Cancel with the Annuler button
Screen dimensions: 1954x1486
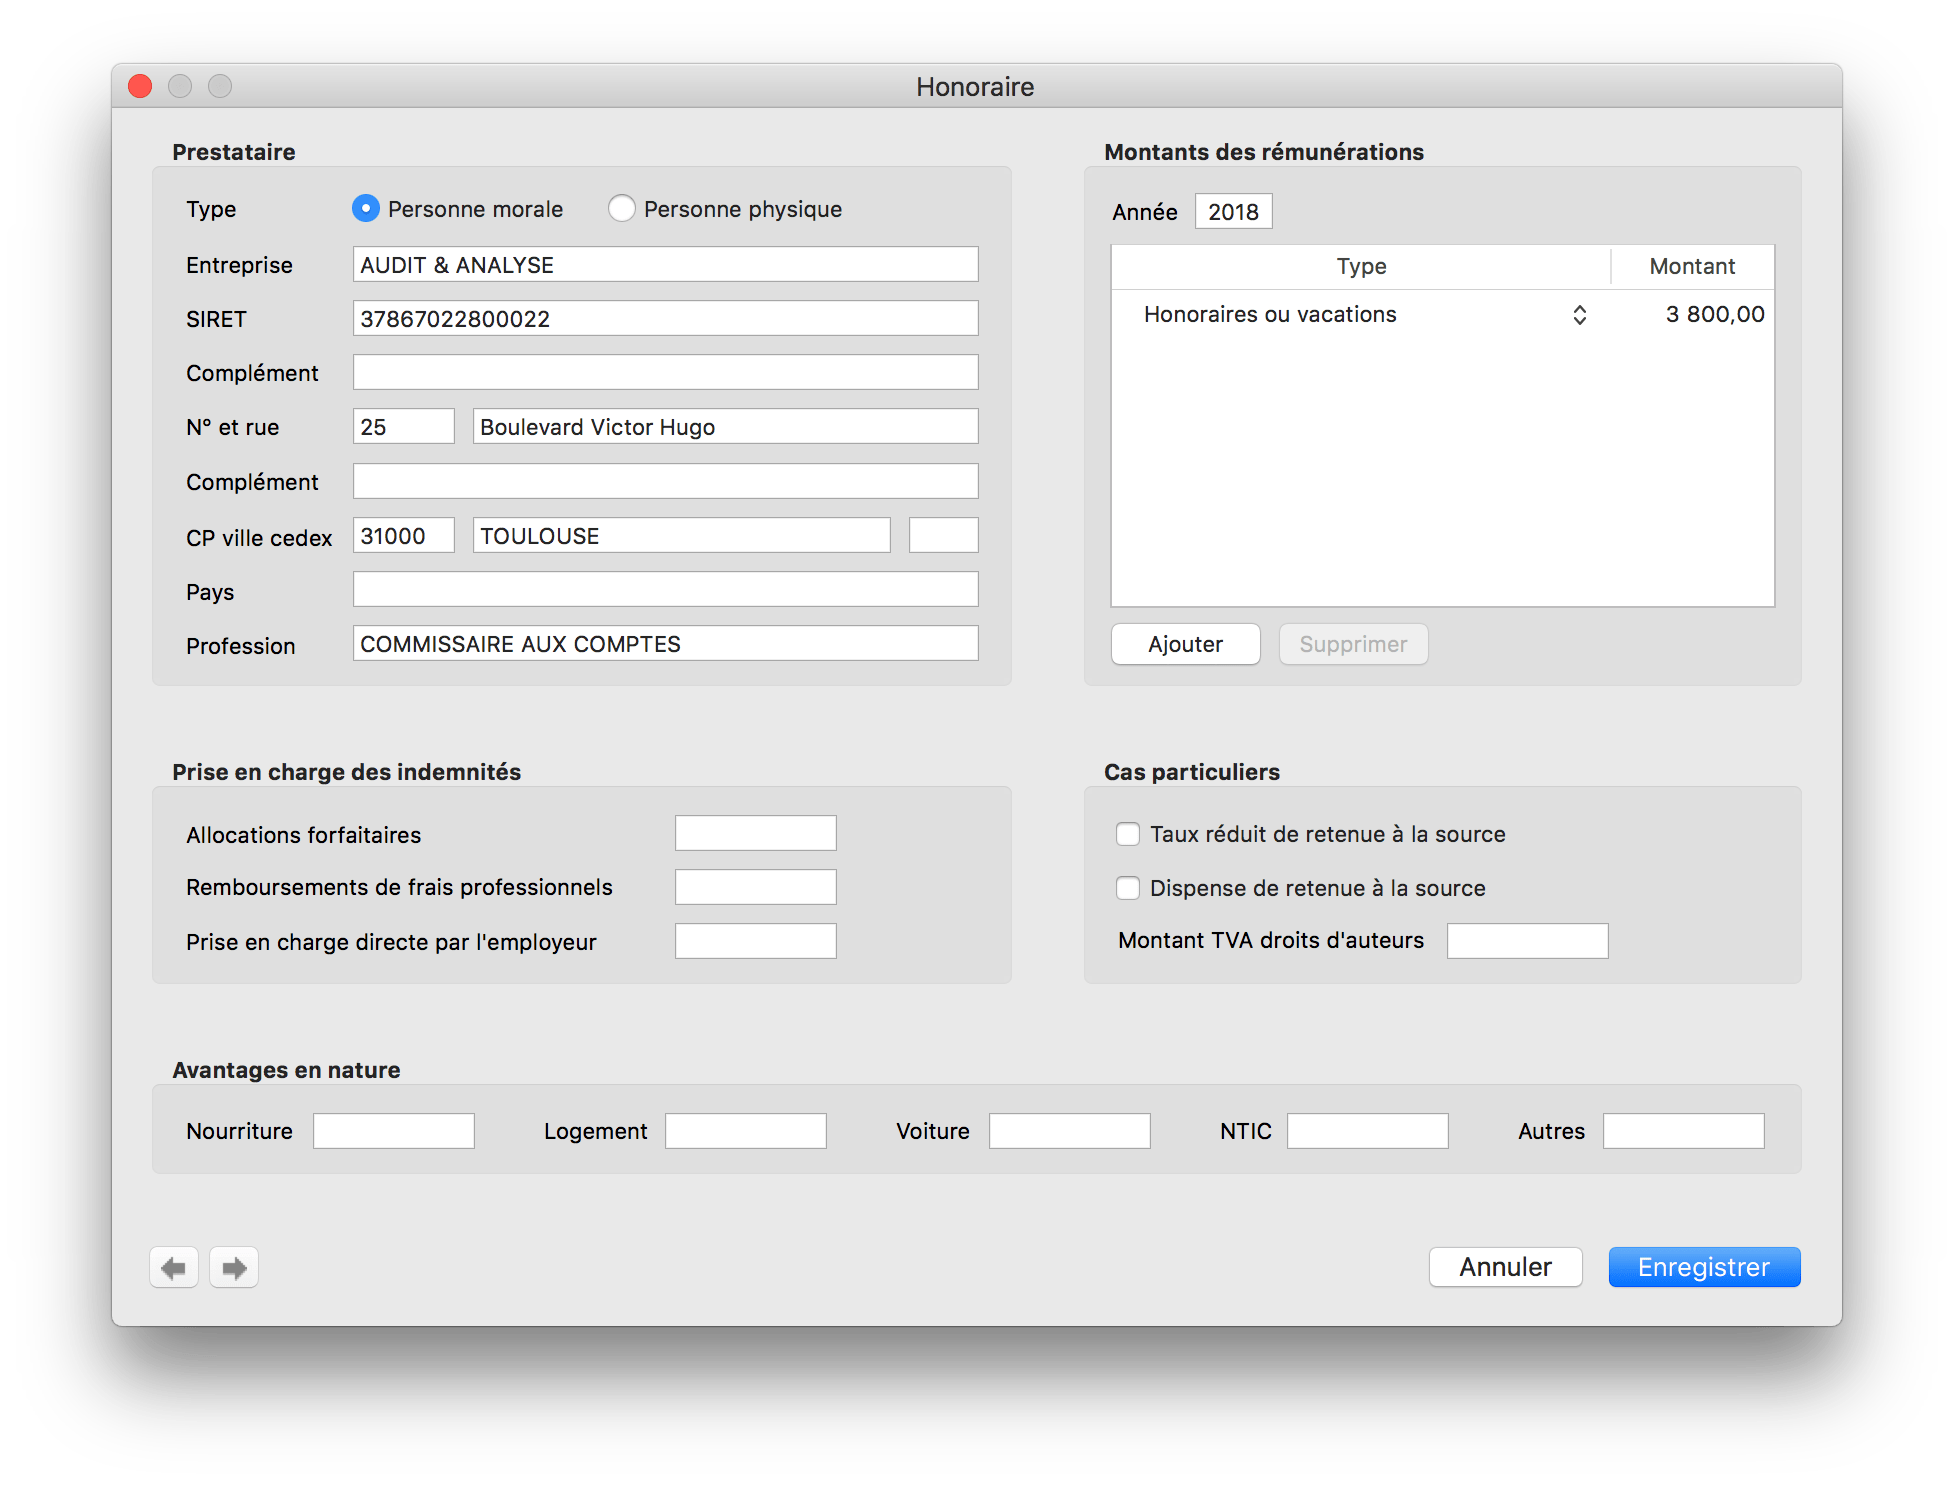tap(1506, 1267)
